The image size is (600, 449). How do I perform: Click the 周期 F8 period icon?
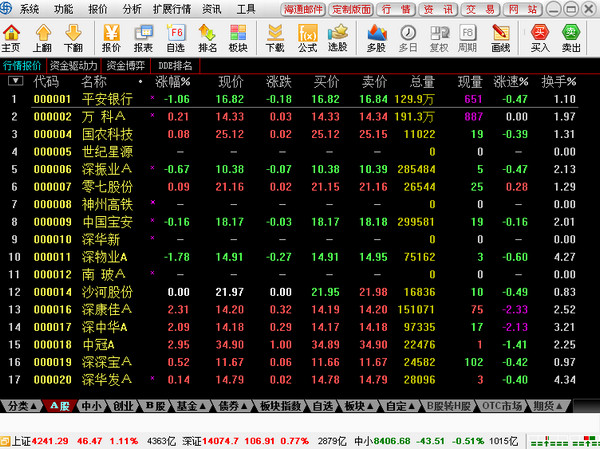pyautogui.click(x=467, y=38)
